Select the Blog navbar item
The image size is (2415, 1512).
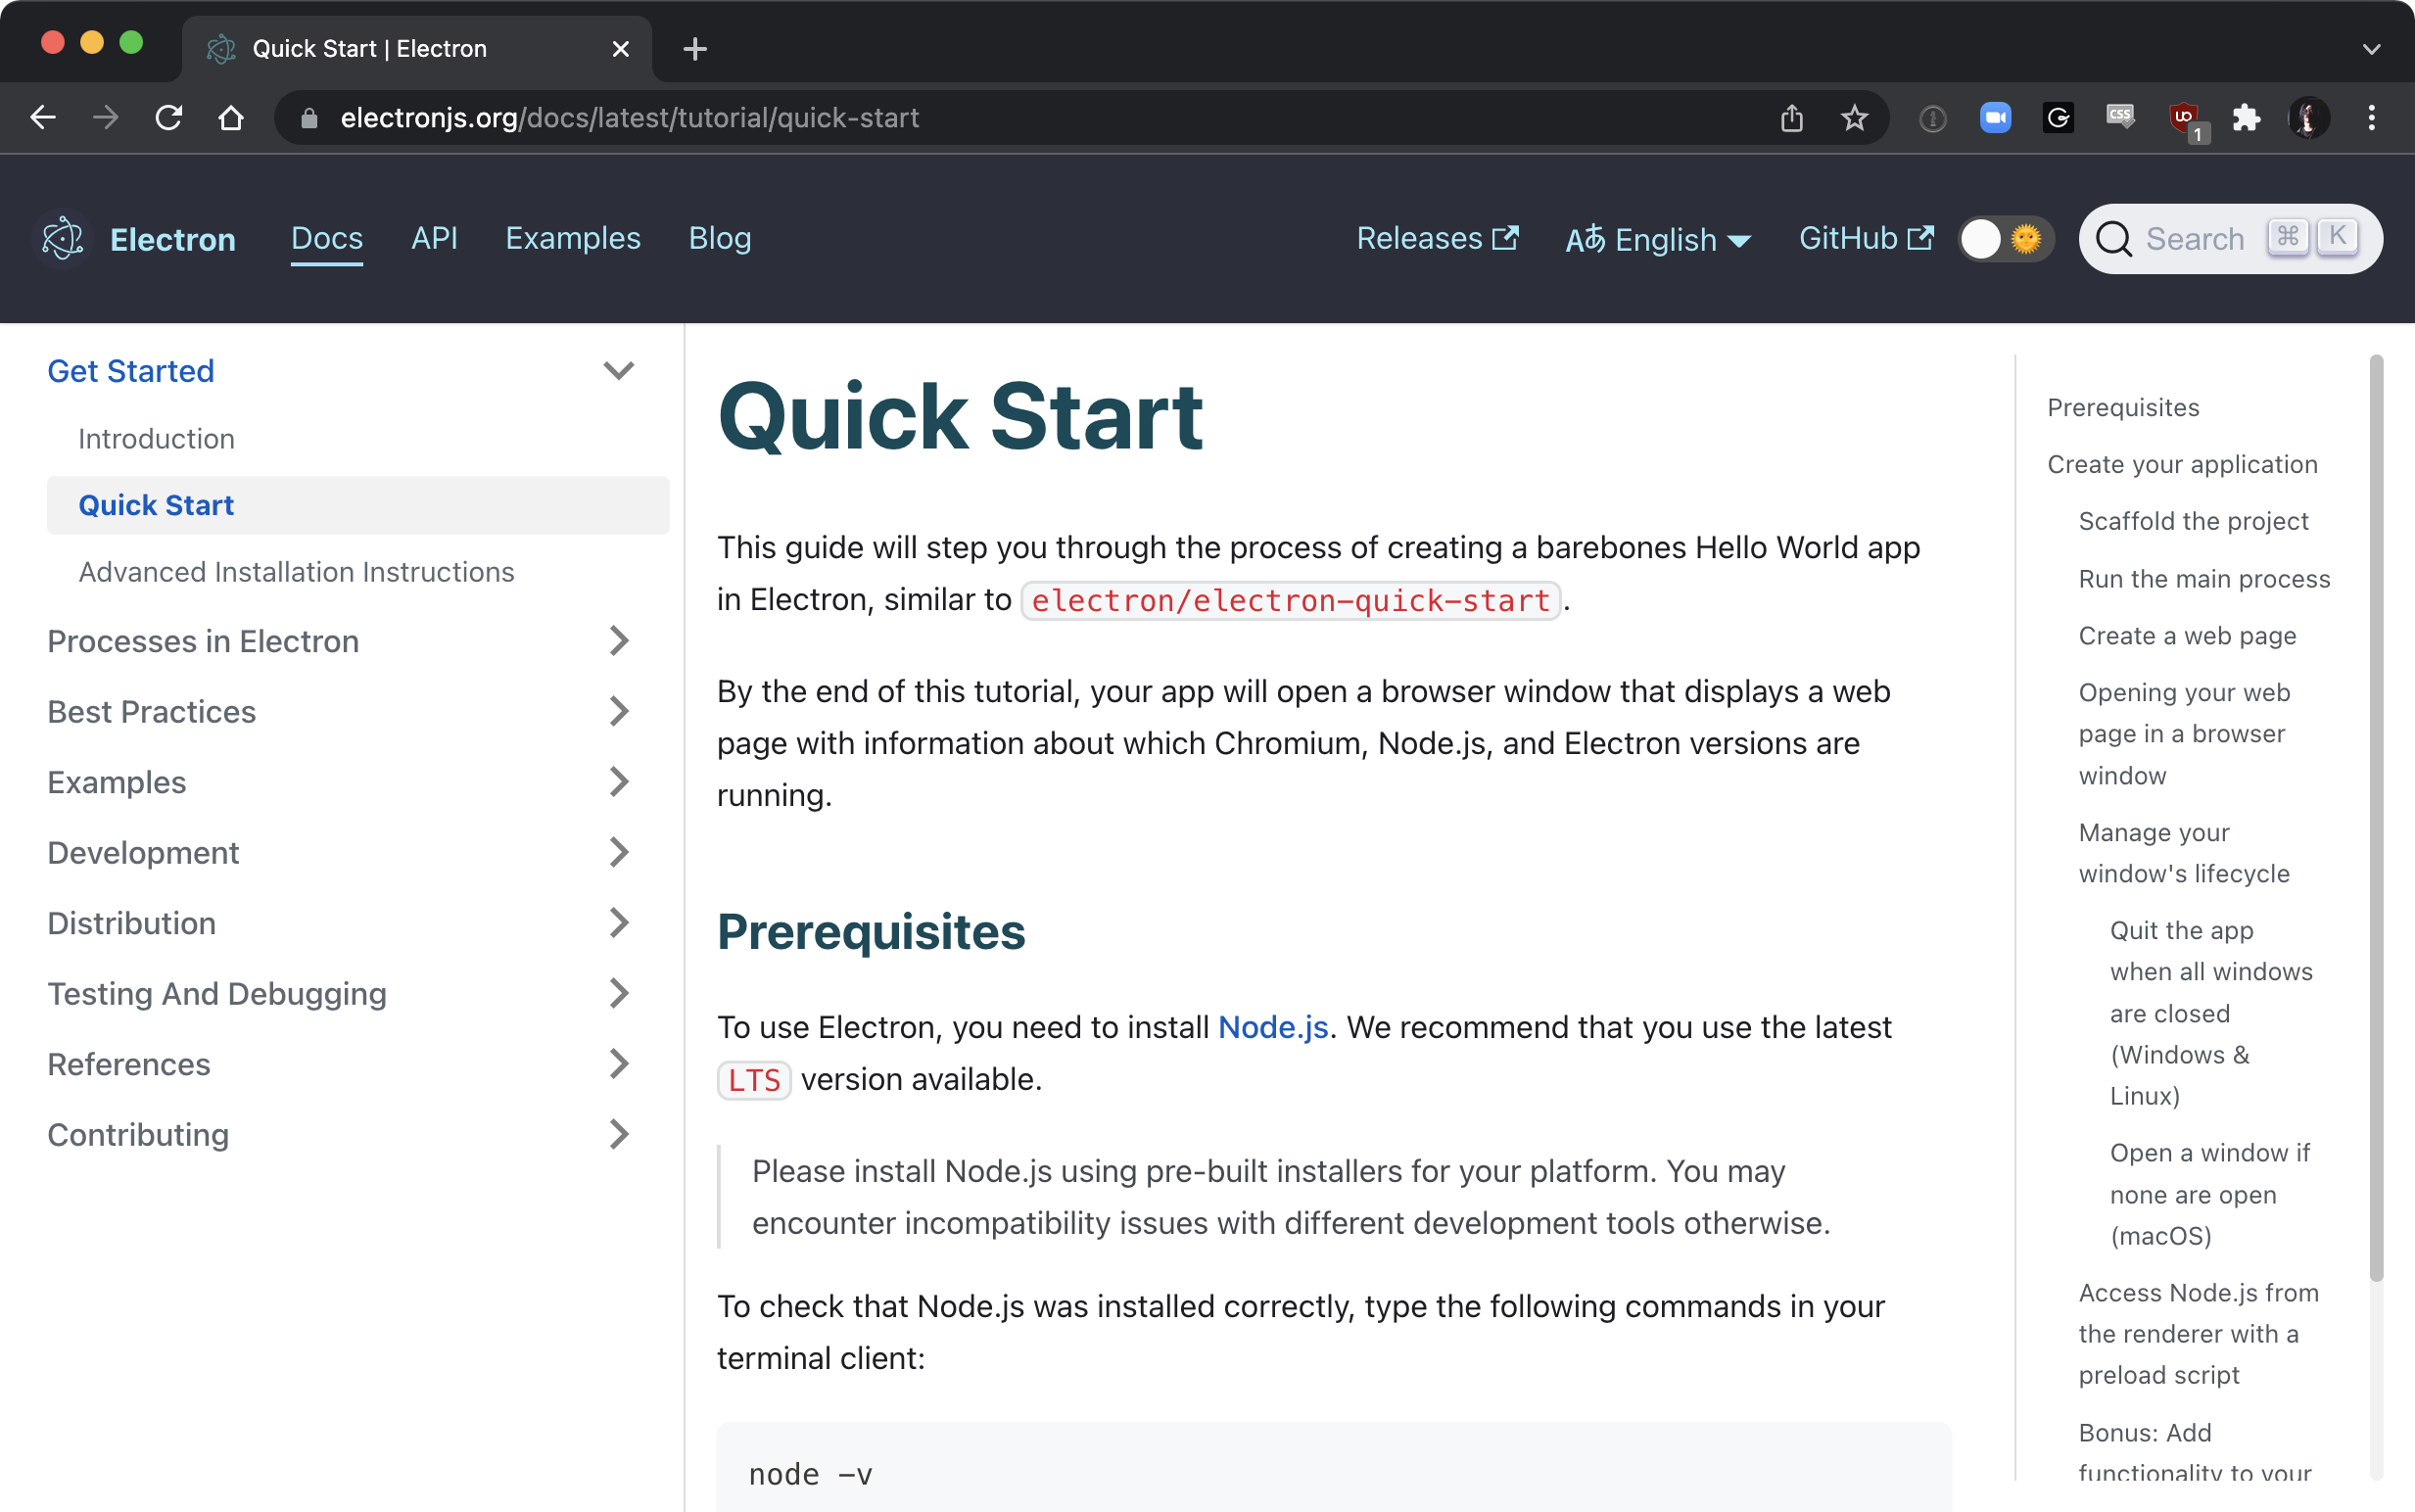click(x=720, y=238)
